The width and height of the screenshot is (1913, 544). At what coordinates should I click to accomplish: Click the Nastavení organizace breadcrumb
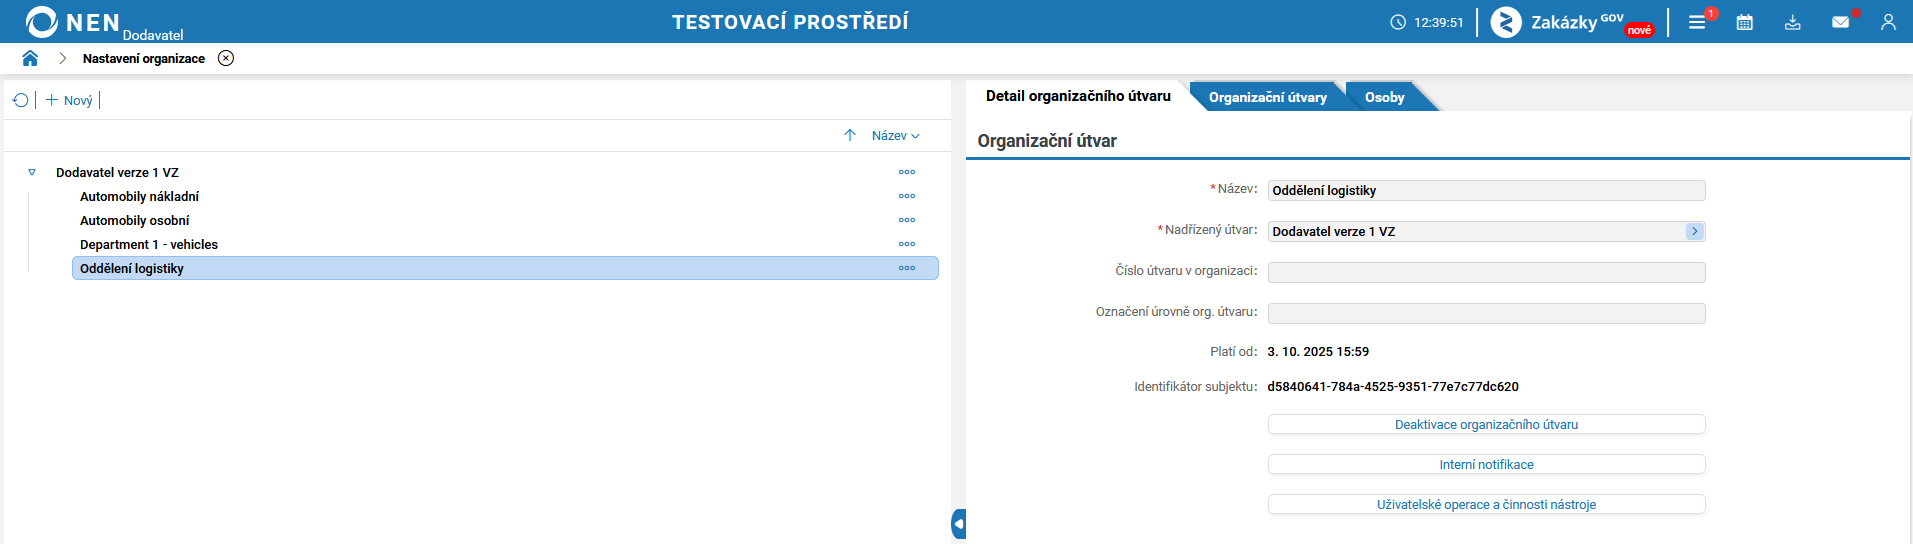(144, 59)
